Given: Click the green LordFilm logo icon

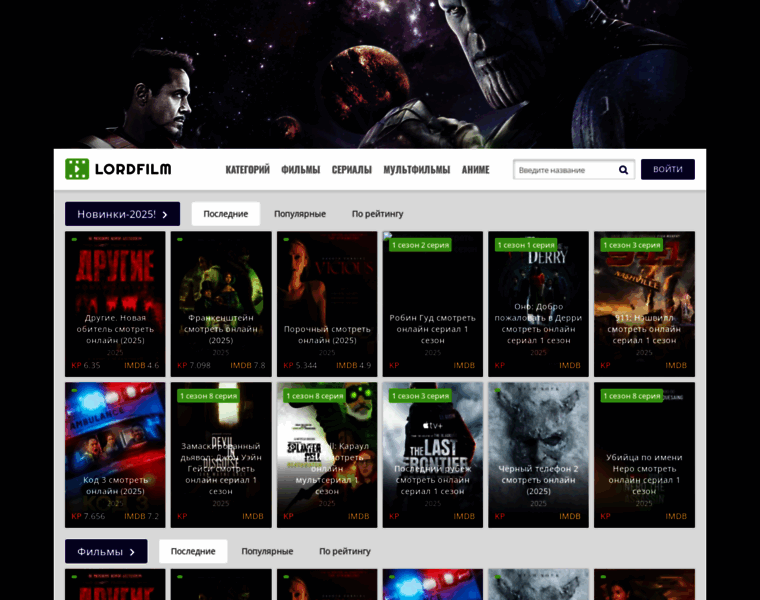Looking at the screenshot, I should click(x=77, y=169).
